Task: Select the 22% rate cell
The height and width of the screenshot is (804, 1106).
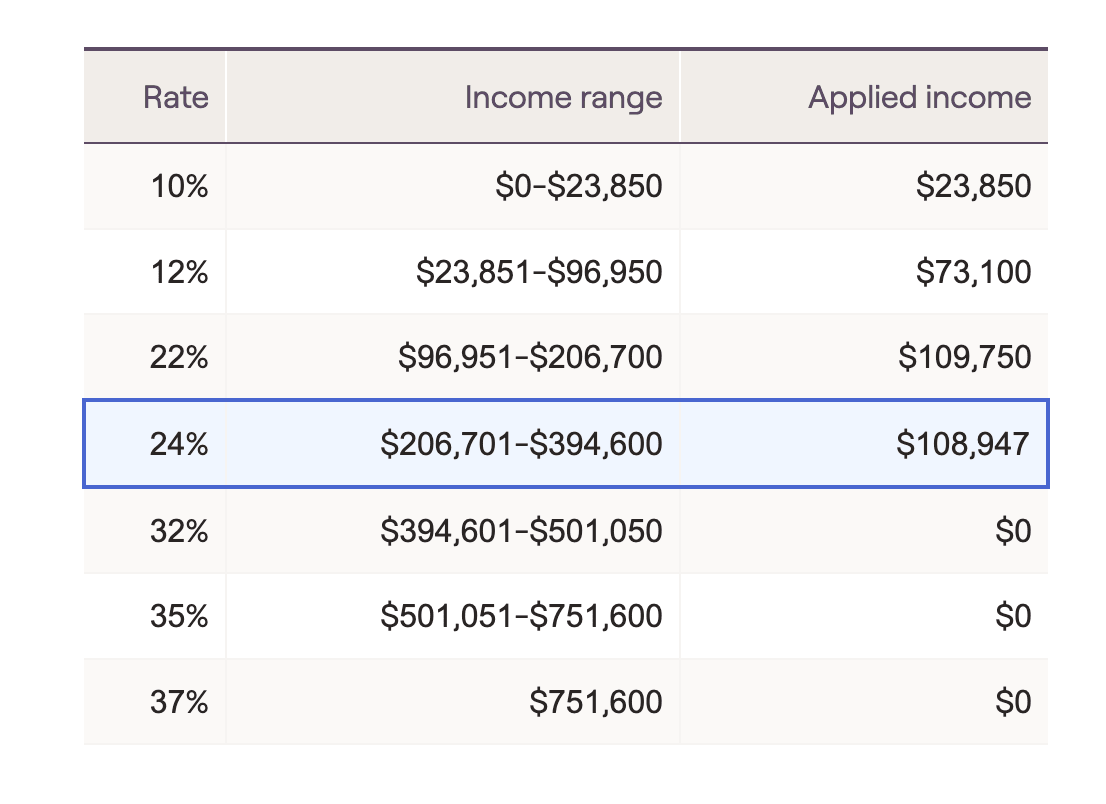Action: tap(179, 358)
